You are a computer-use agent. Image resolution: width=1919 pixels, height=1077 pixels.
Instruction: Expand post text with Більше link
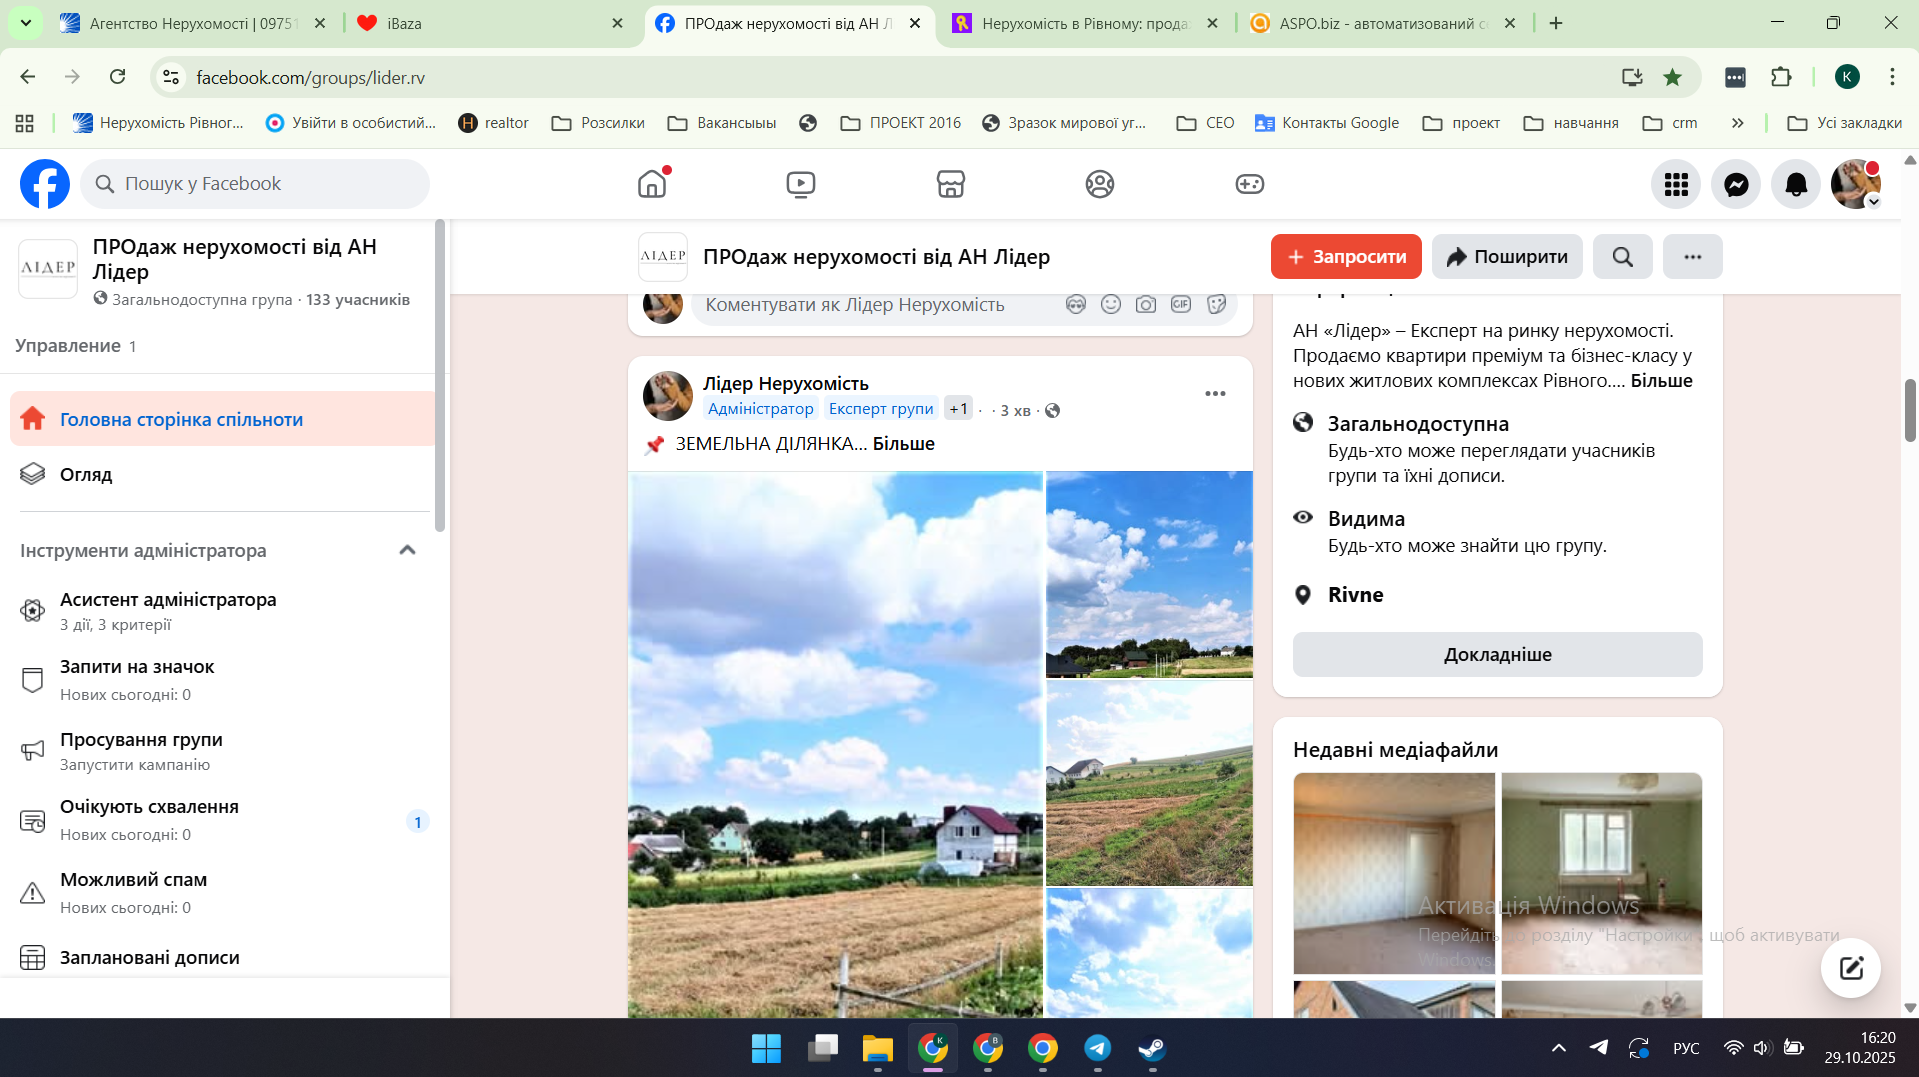(x=903, y=444)
